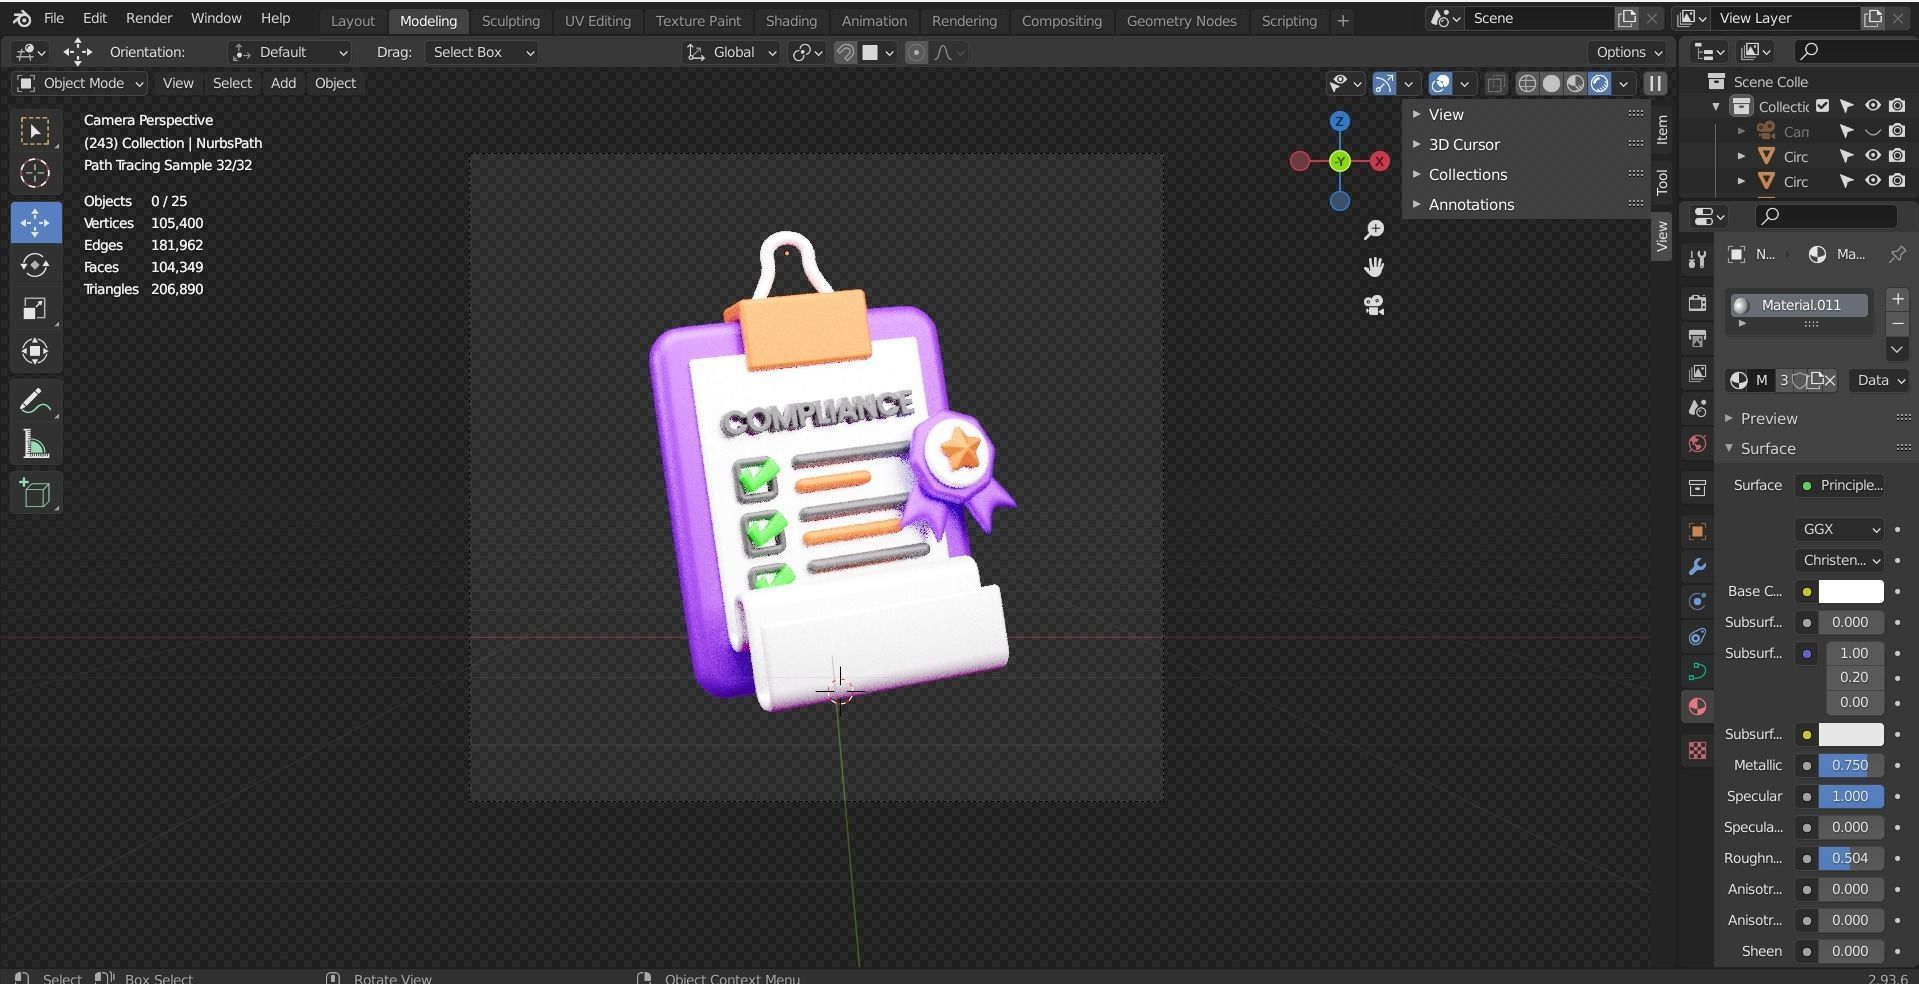
Task: Switch to solid viewport shading
Action: (x=1551, y=84)
